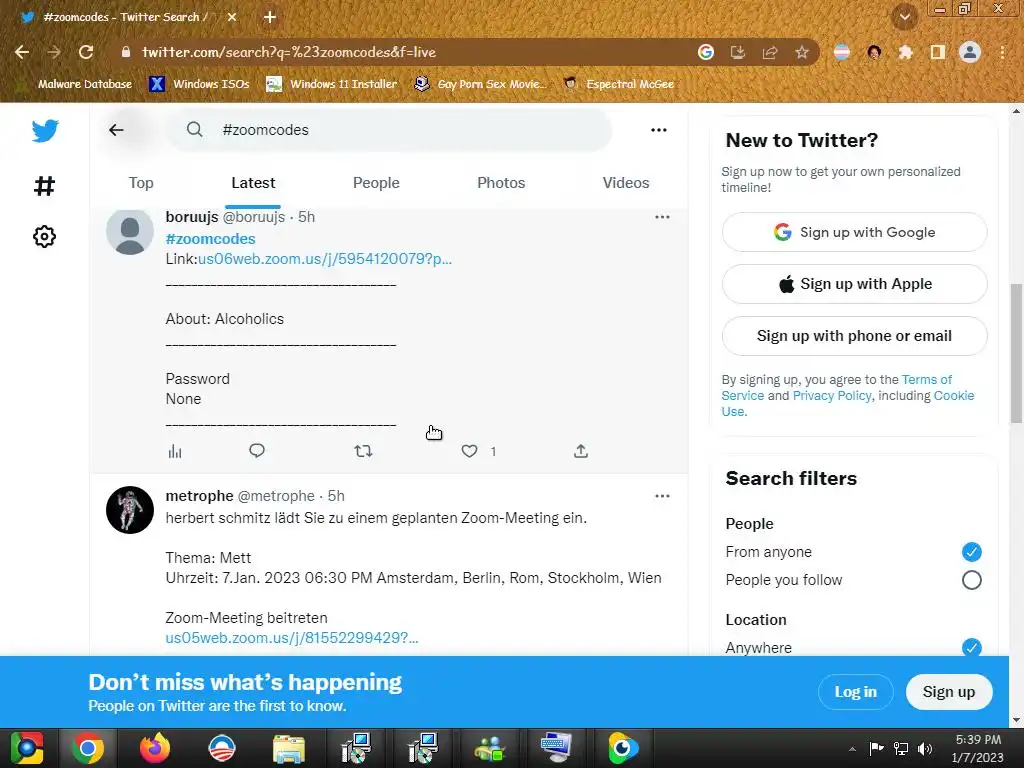
Task: Open the Chrome profile avatar
Action: tap(970, 52)
